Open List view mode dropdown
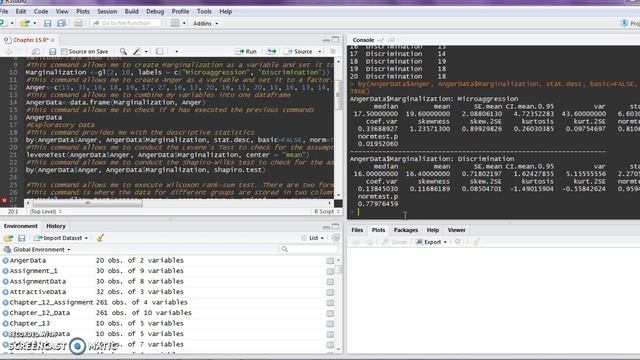640x360 pixels. 313,238
